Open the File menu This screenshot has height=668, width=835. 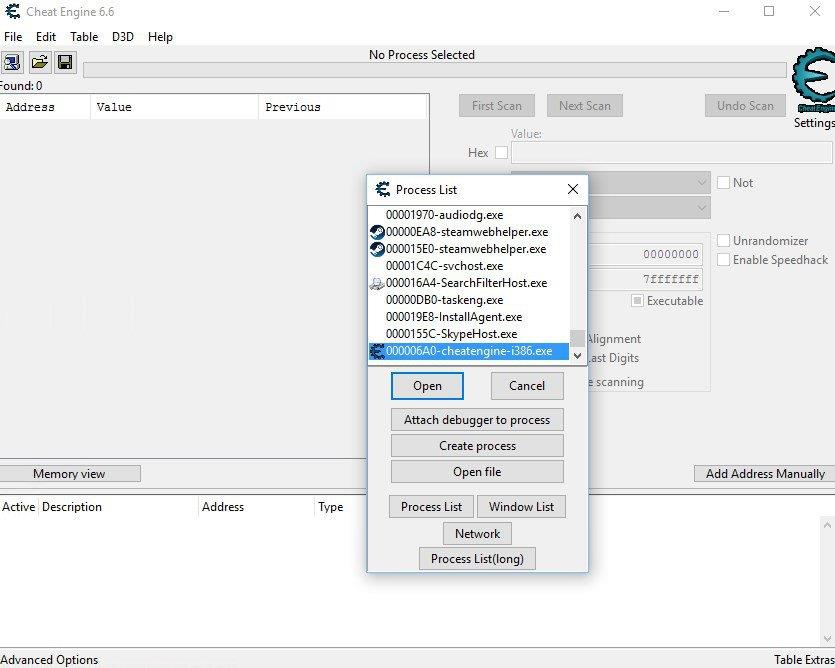coord(13,37)
